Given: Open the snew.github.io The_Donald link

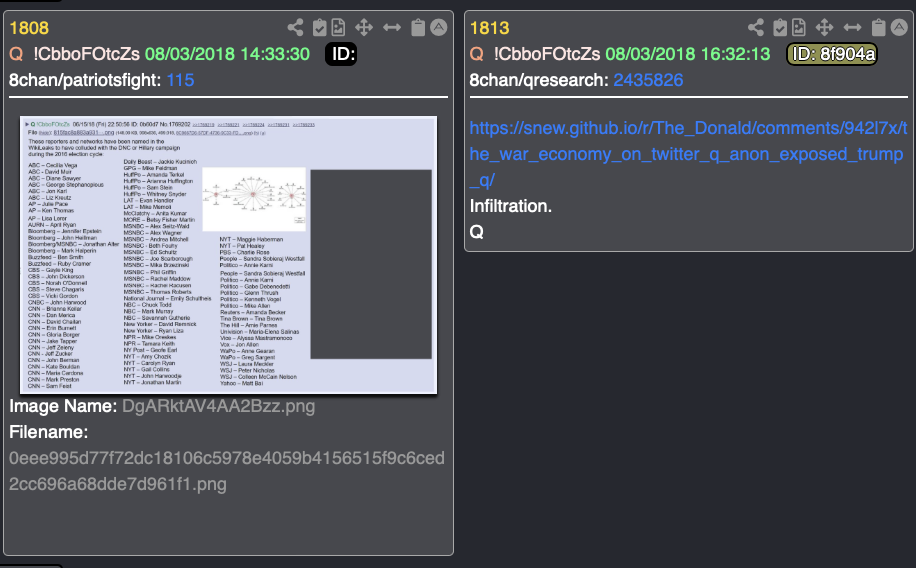Looking at the screenshot, I should pos(688,154).
